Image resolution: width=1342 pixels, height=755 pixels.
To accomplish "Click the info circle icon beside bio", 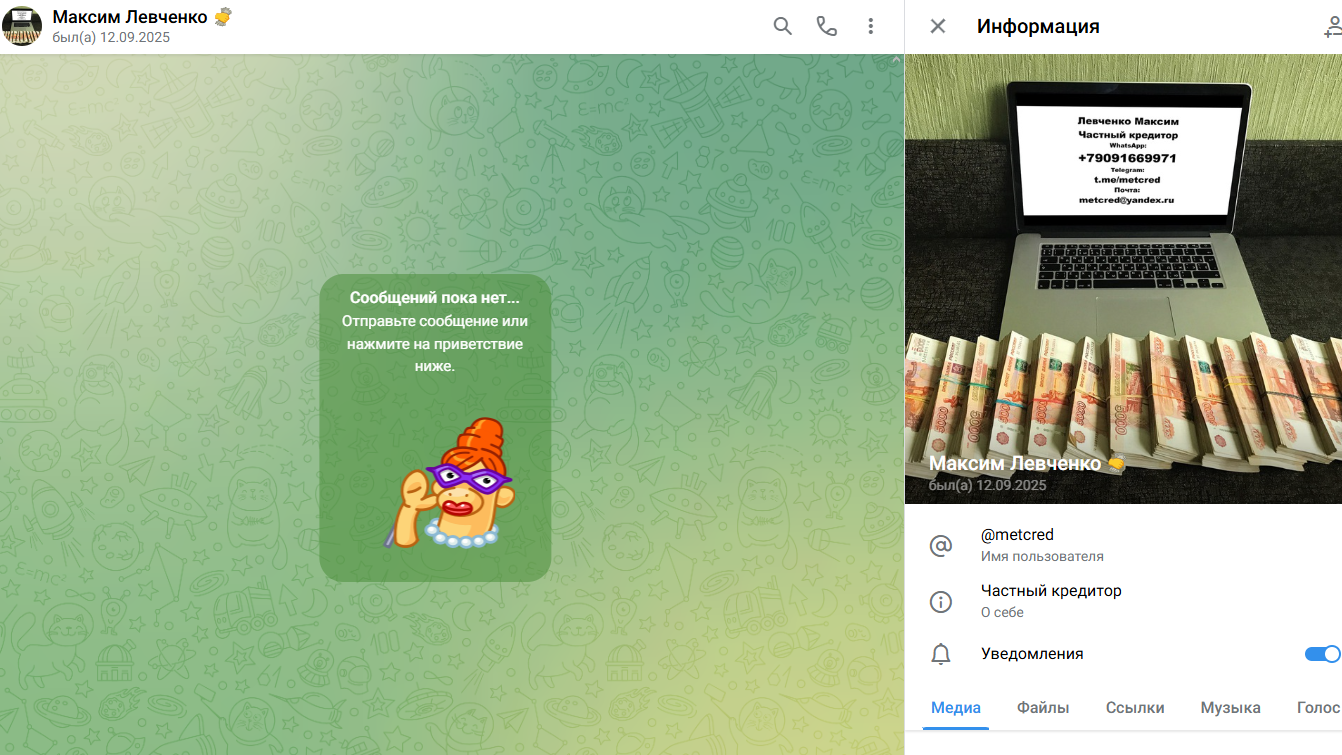I will coord(941,602).
